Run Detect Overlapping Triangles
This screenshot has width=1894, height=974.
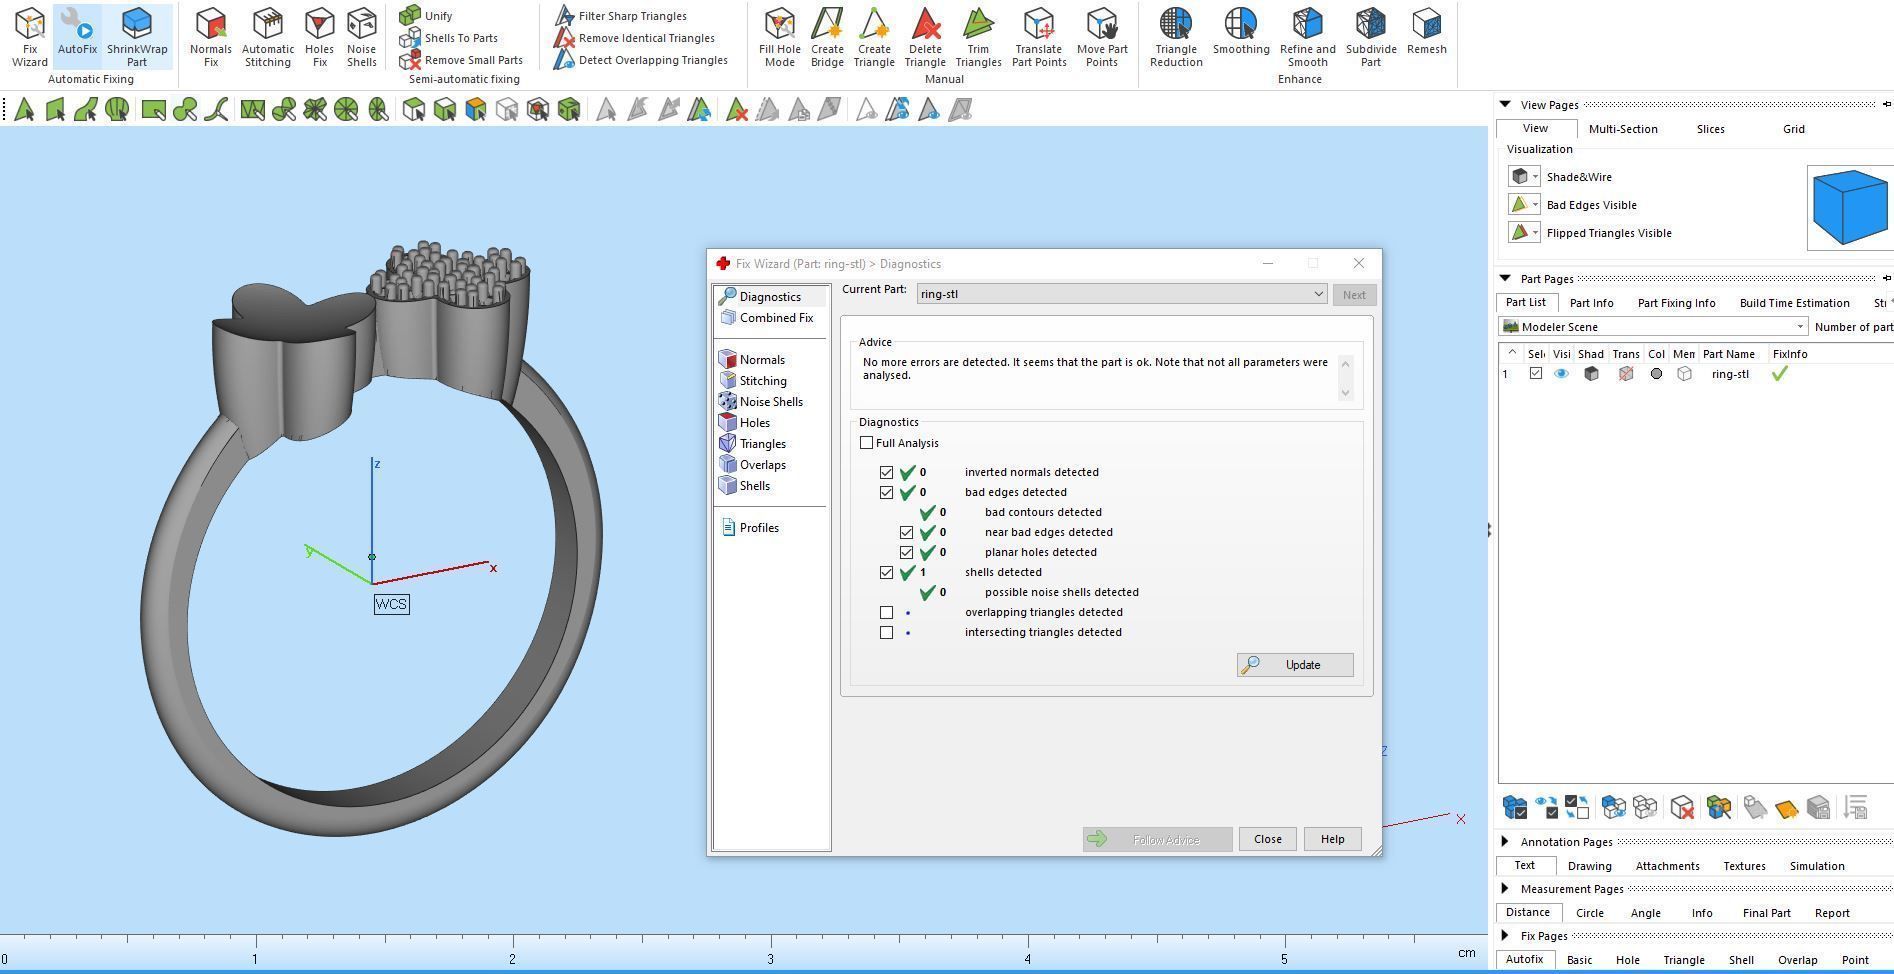pos(641,60)
